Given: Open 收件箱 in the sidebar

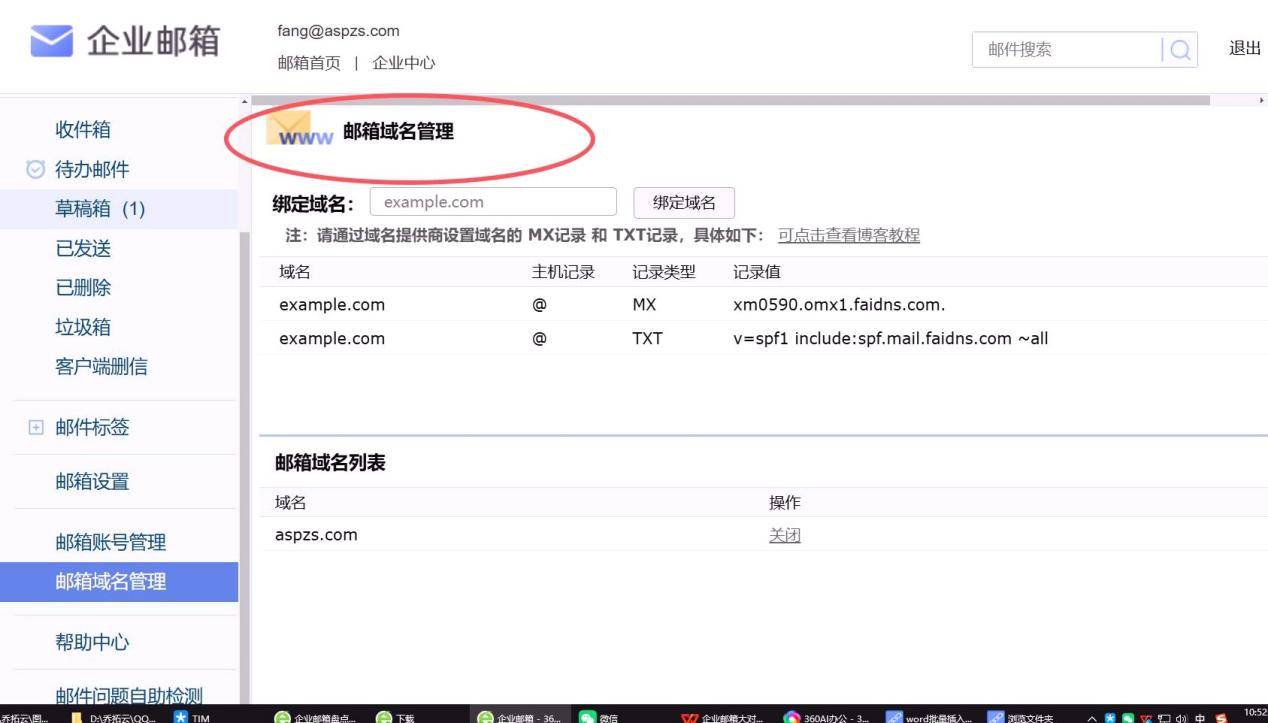Looking at the screenshot, I should click(x=83, y=130).
